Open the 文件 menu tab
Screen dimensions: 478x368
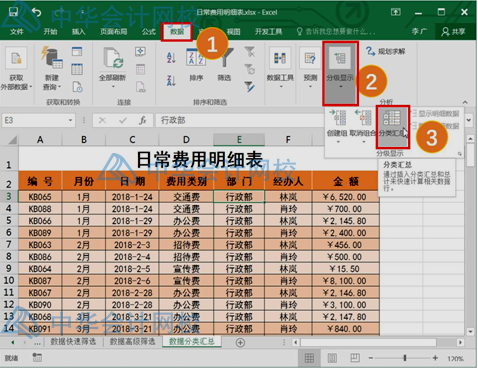[x=17, y=32]
